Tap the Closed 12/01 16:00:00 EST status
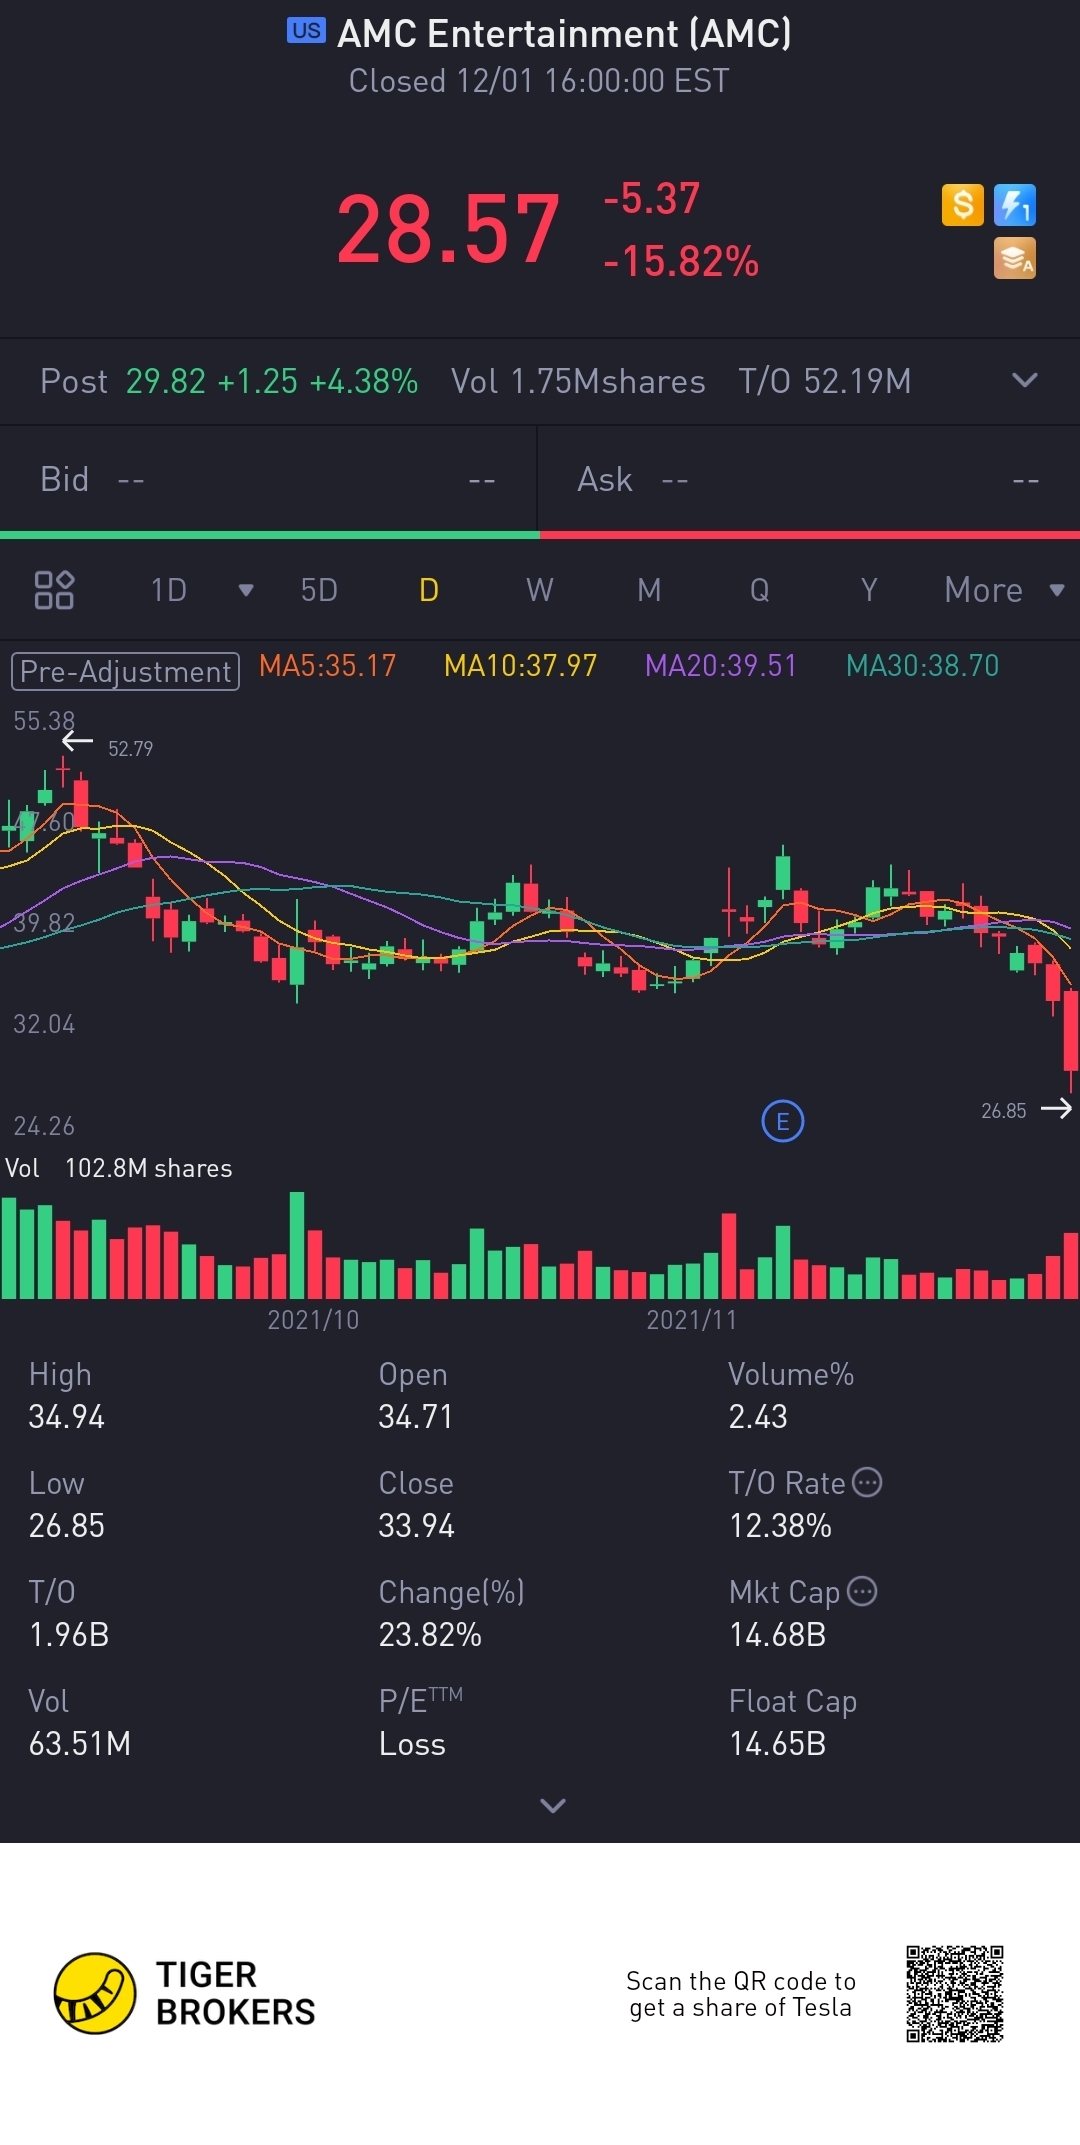 [539, 81]
